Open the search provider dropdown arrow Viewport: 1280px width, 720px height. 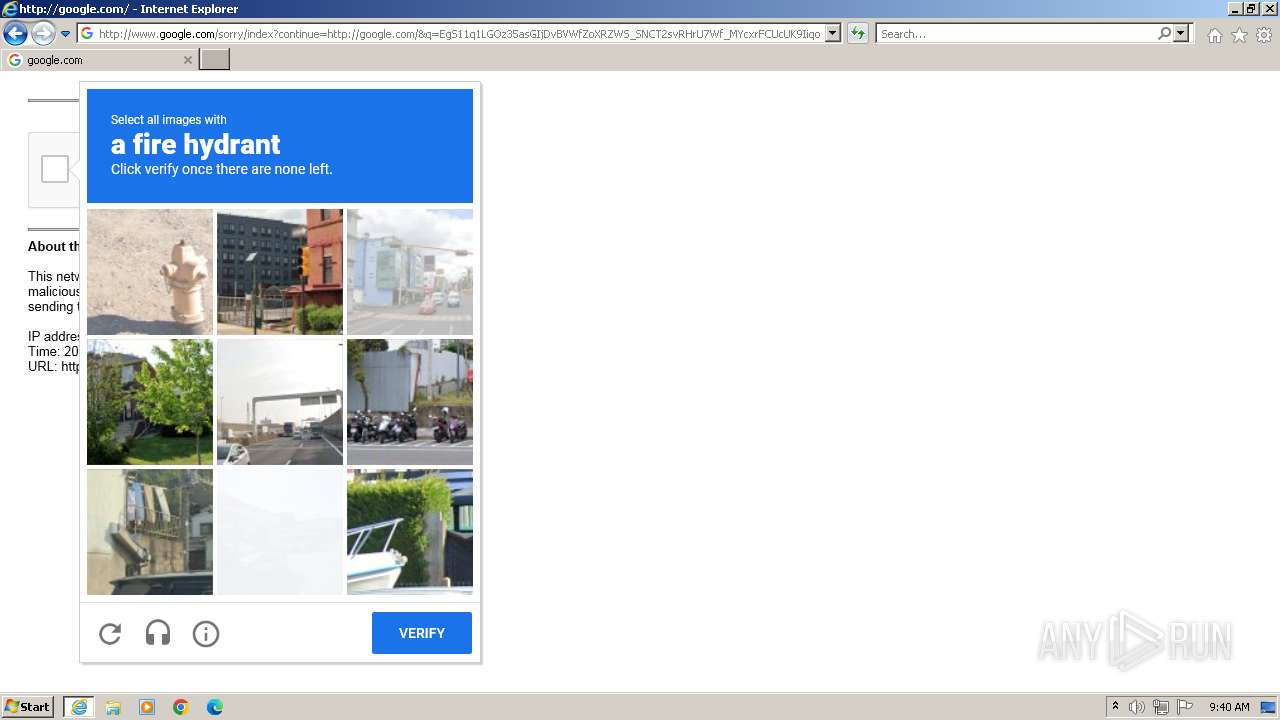[x=1181, y=34]
